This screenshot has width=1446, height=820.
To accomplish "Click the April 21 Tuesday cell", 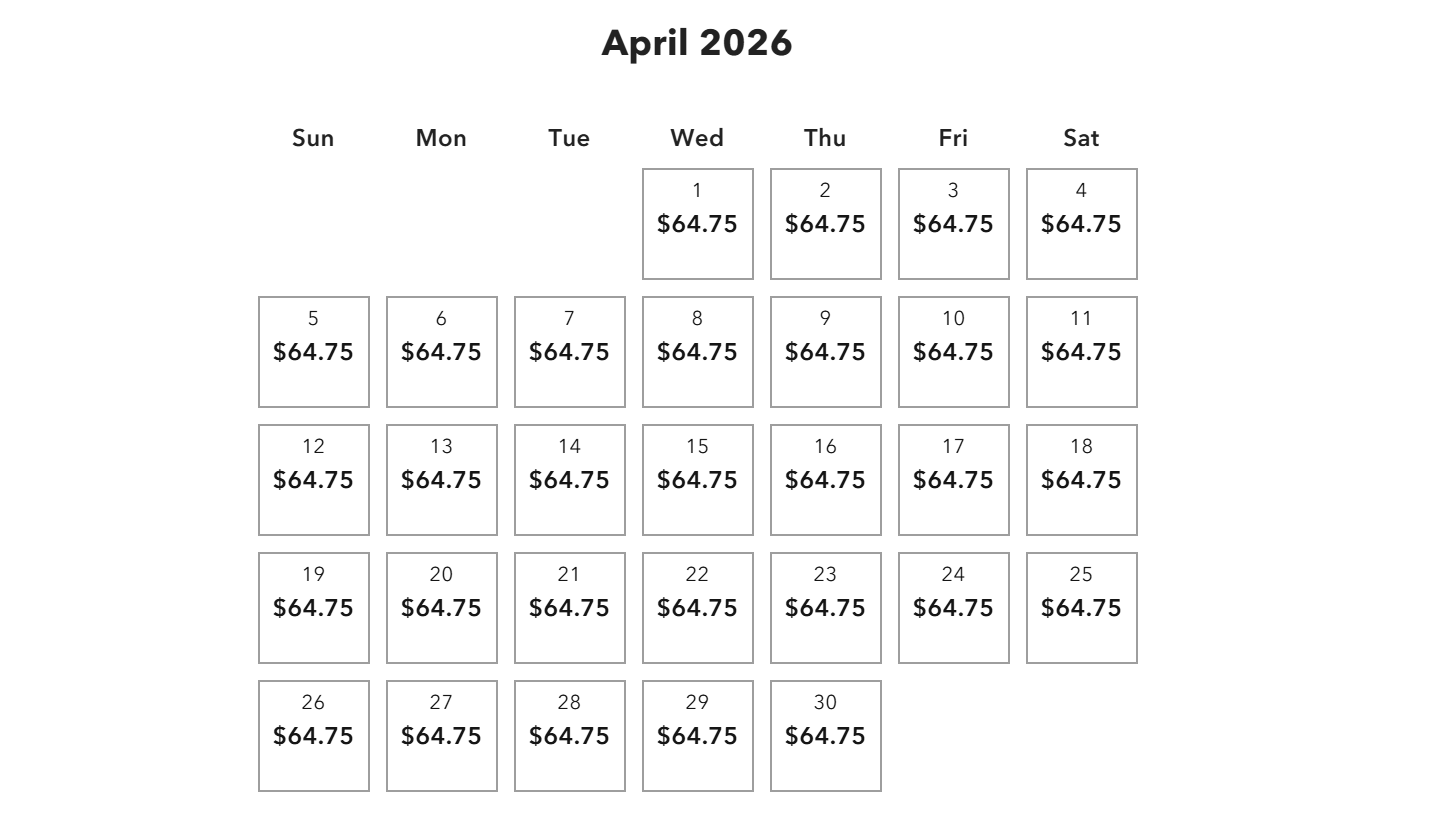I will click(x=569, y=608).
